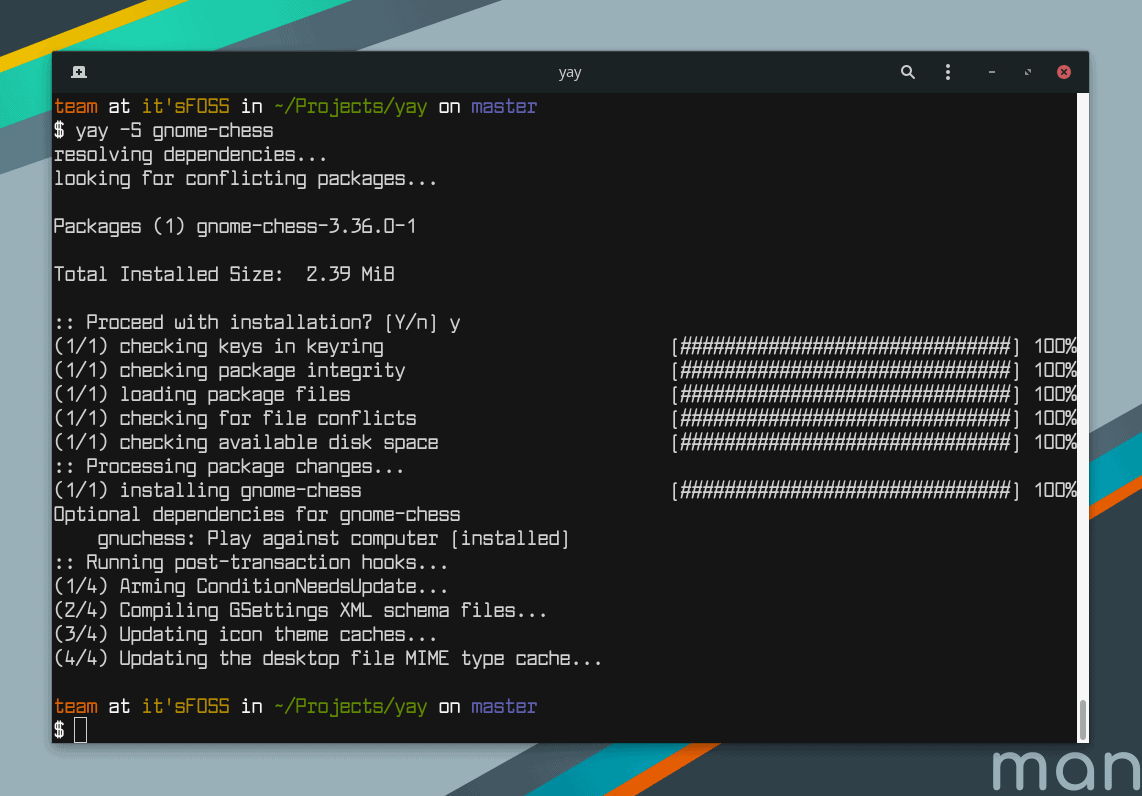The height and width of the screenshot is (796, 1142).
Task: Click the 'Packages (1) gnome-chess-3.36.0-1' line
Action: point(235,227)
